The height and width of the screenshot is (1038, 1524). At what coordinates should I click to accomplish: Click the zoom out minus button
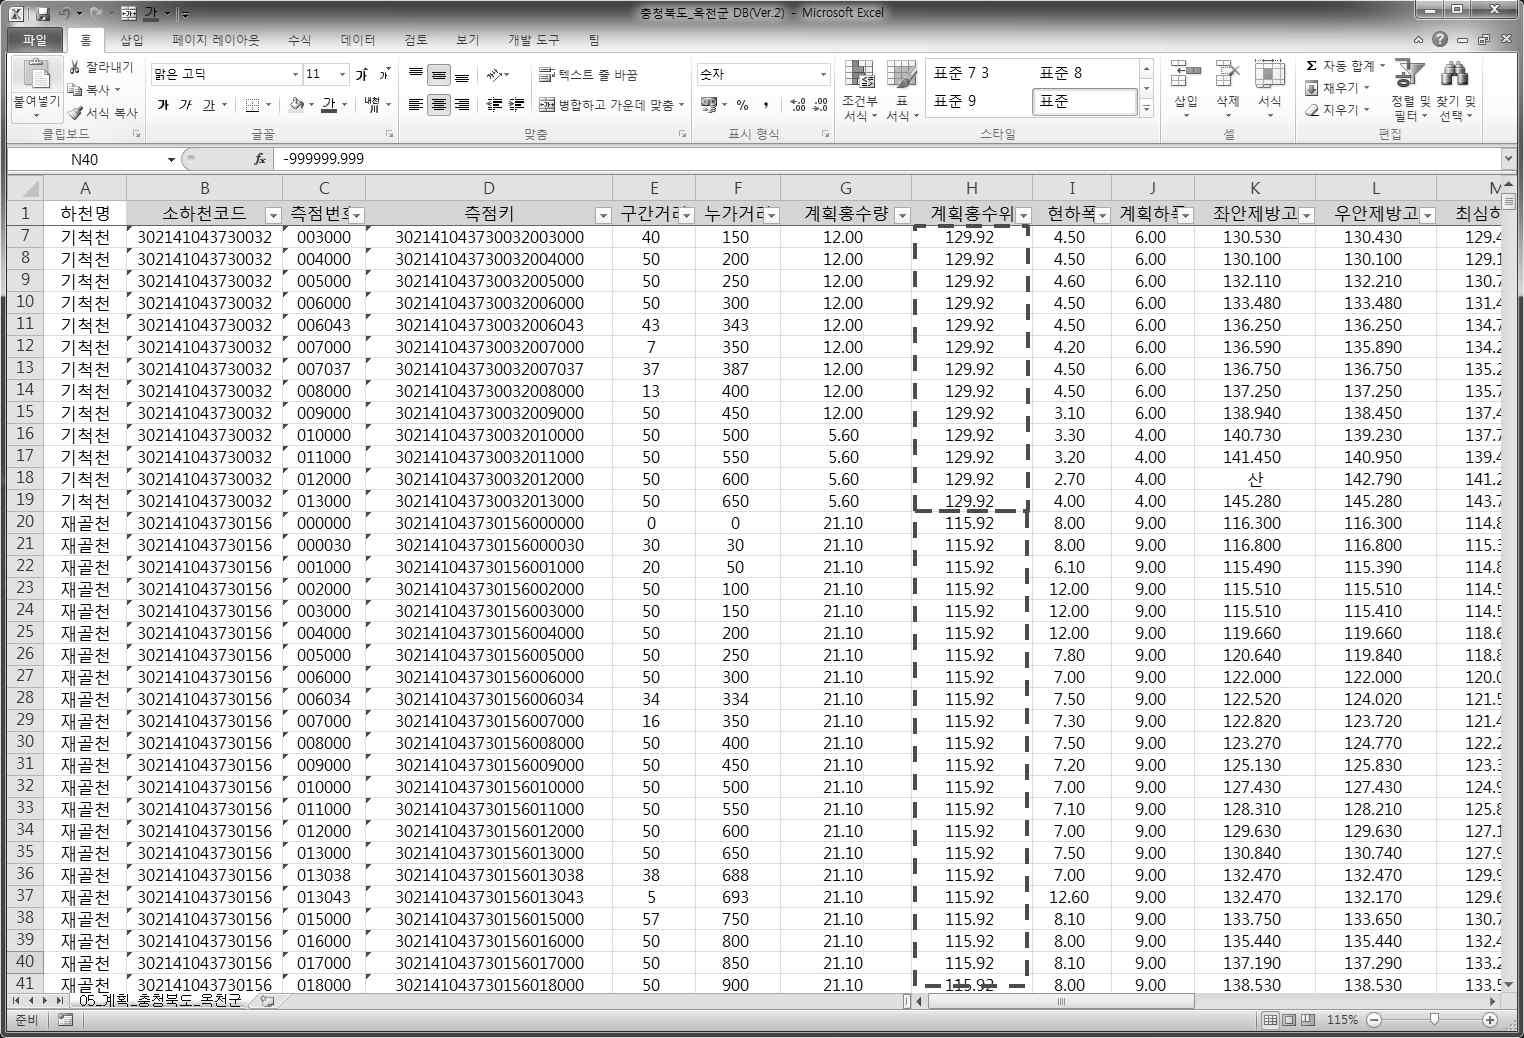click(x=1374, y=1020)
